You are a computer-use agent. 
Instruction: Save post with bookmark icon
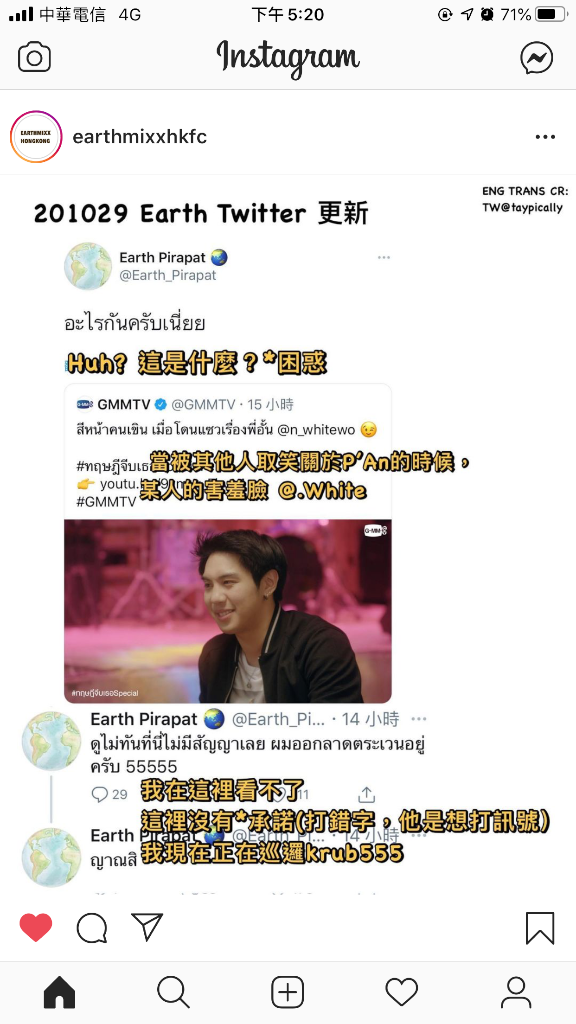pyautogui.click(x=540, y=928)
